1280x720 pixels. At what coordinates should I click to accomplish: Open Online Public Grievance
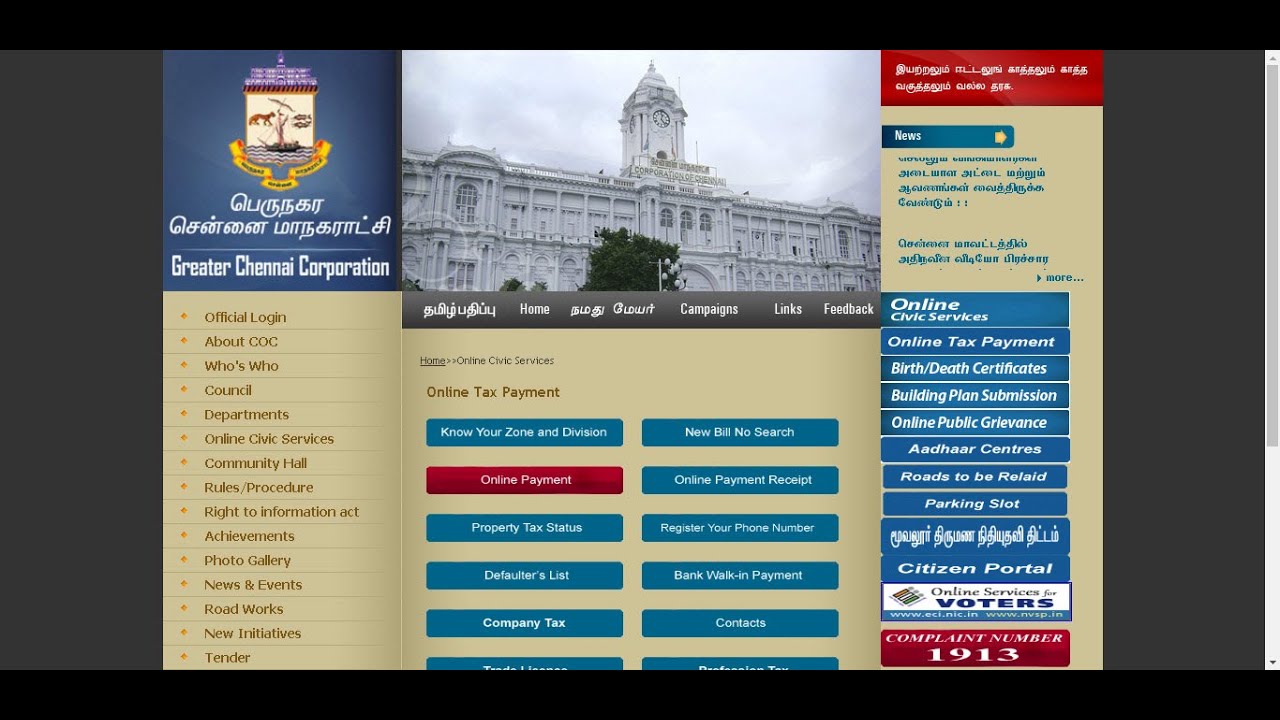click(975, 422)
